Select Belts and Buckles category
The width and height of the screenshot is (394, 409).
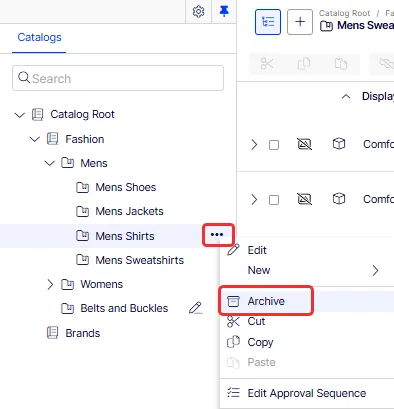click(x=124, y=308)
